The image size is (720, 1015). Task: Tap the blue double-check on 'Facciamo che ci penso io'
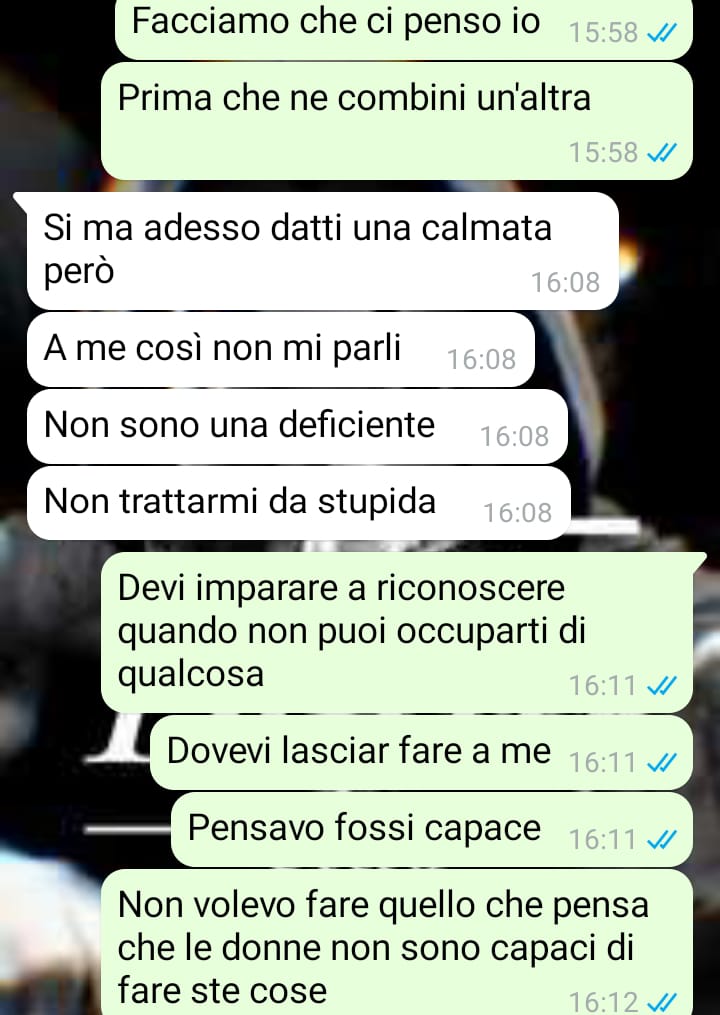[662, 32]
